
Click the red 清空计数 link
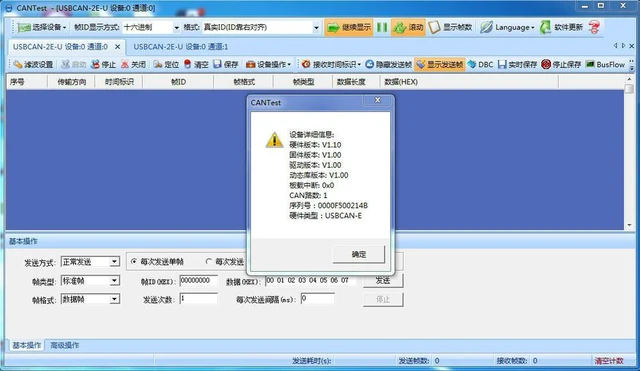tap(609, 361)
